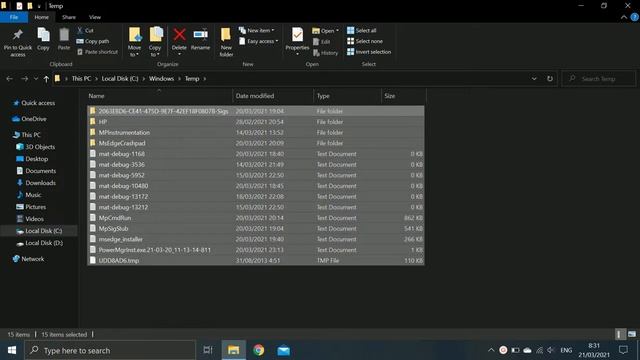Click Copy path in the Clipboard group
Viewport: 640px width, 360px height.
[x=93, y=41]
